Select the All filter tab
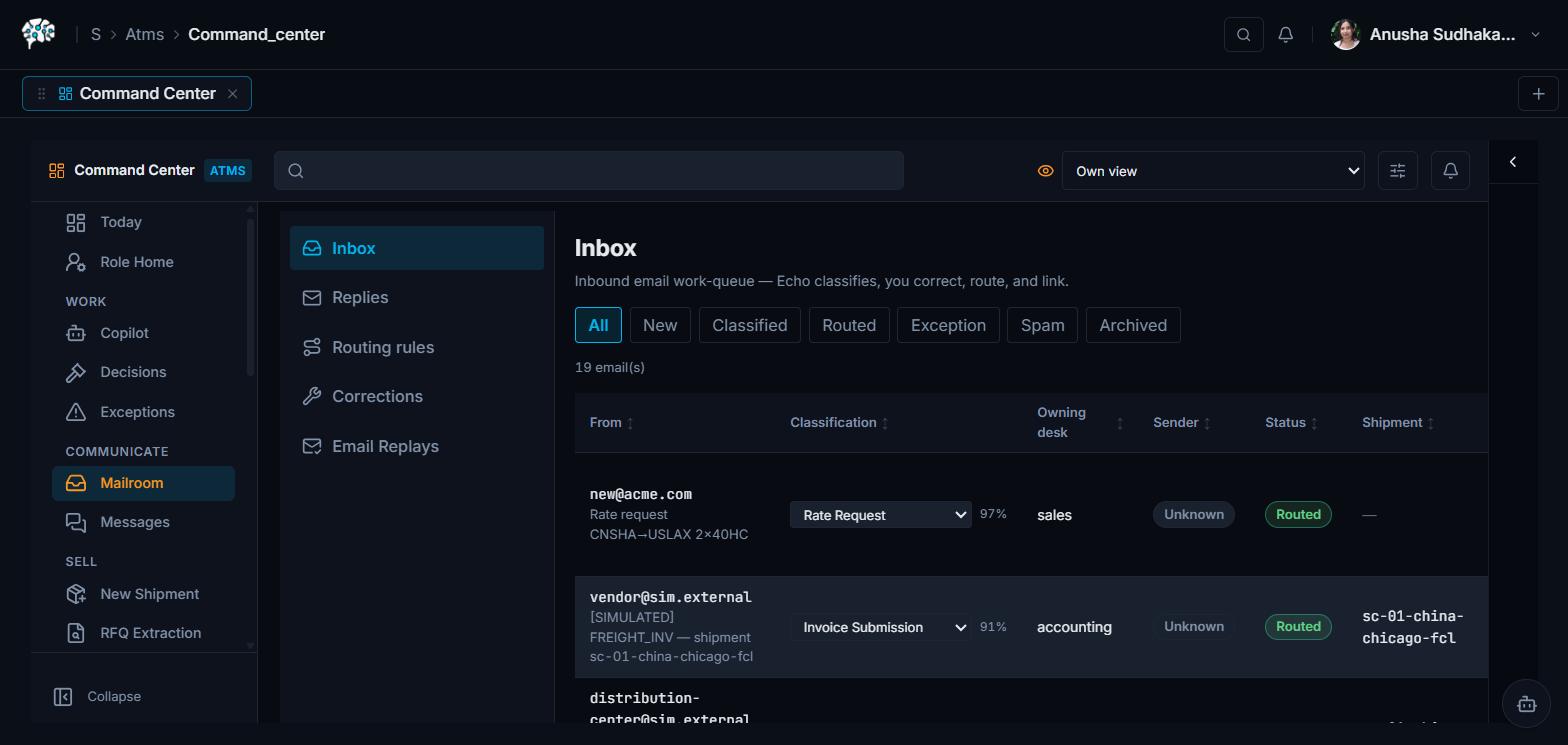1568x745 pixels. 598,325
